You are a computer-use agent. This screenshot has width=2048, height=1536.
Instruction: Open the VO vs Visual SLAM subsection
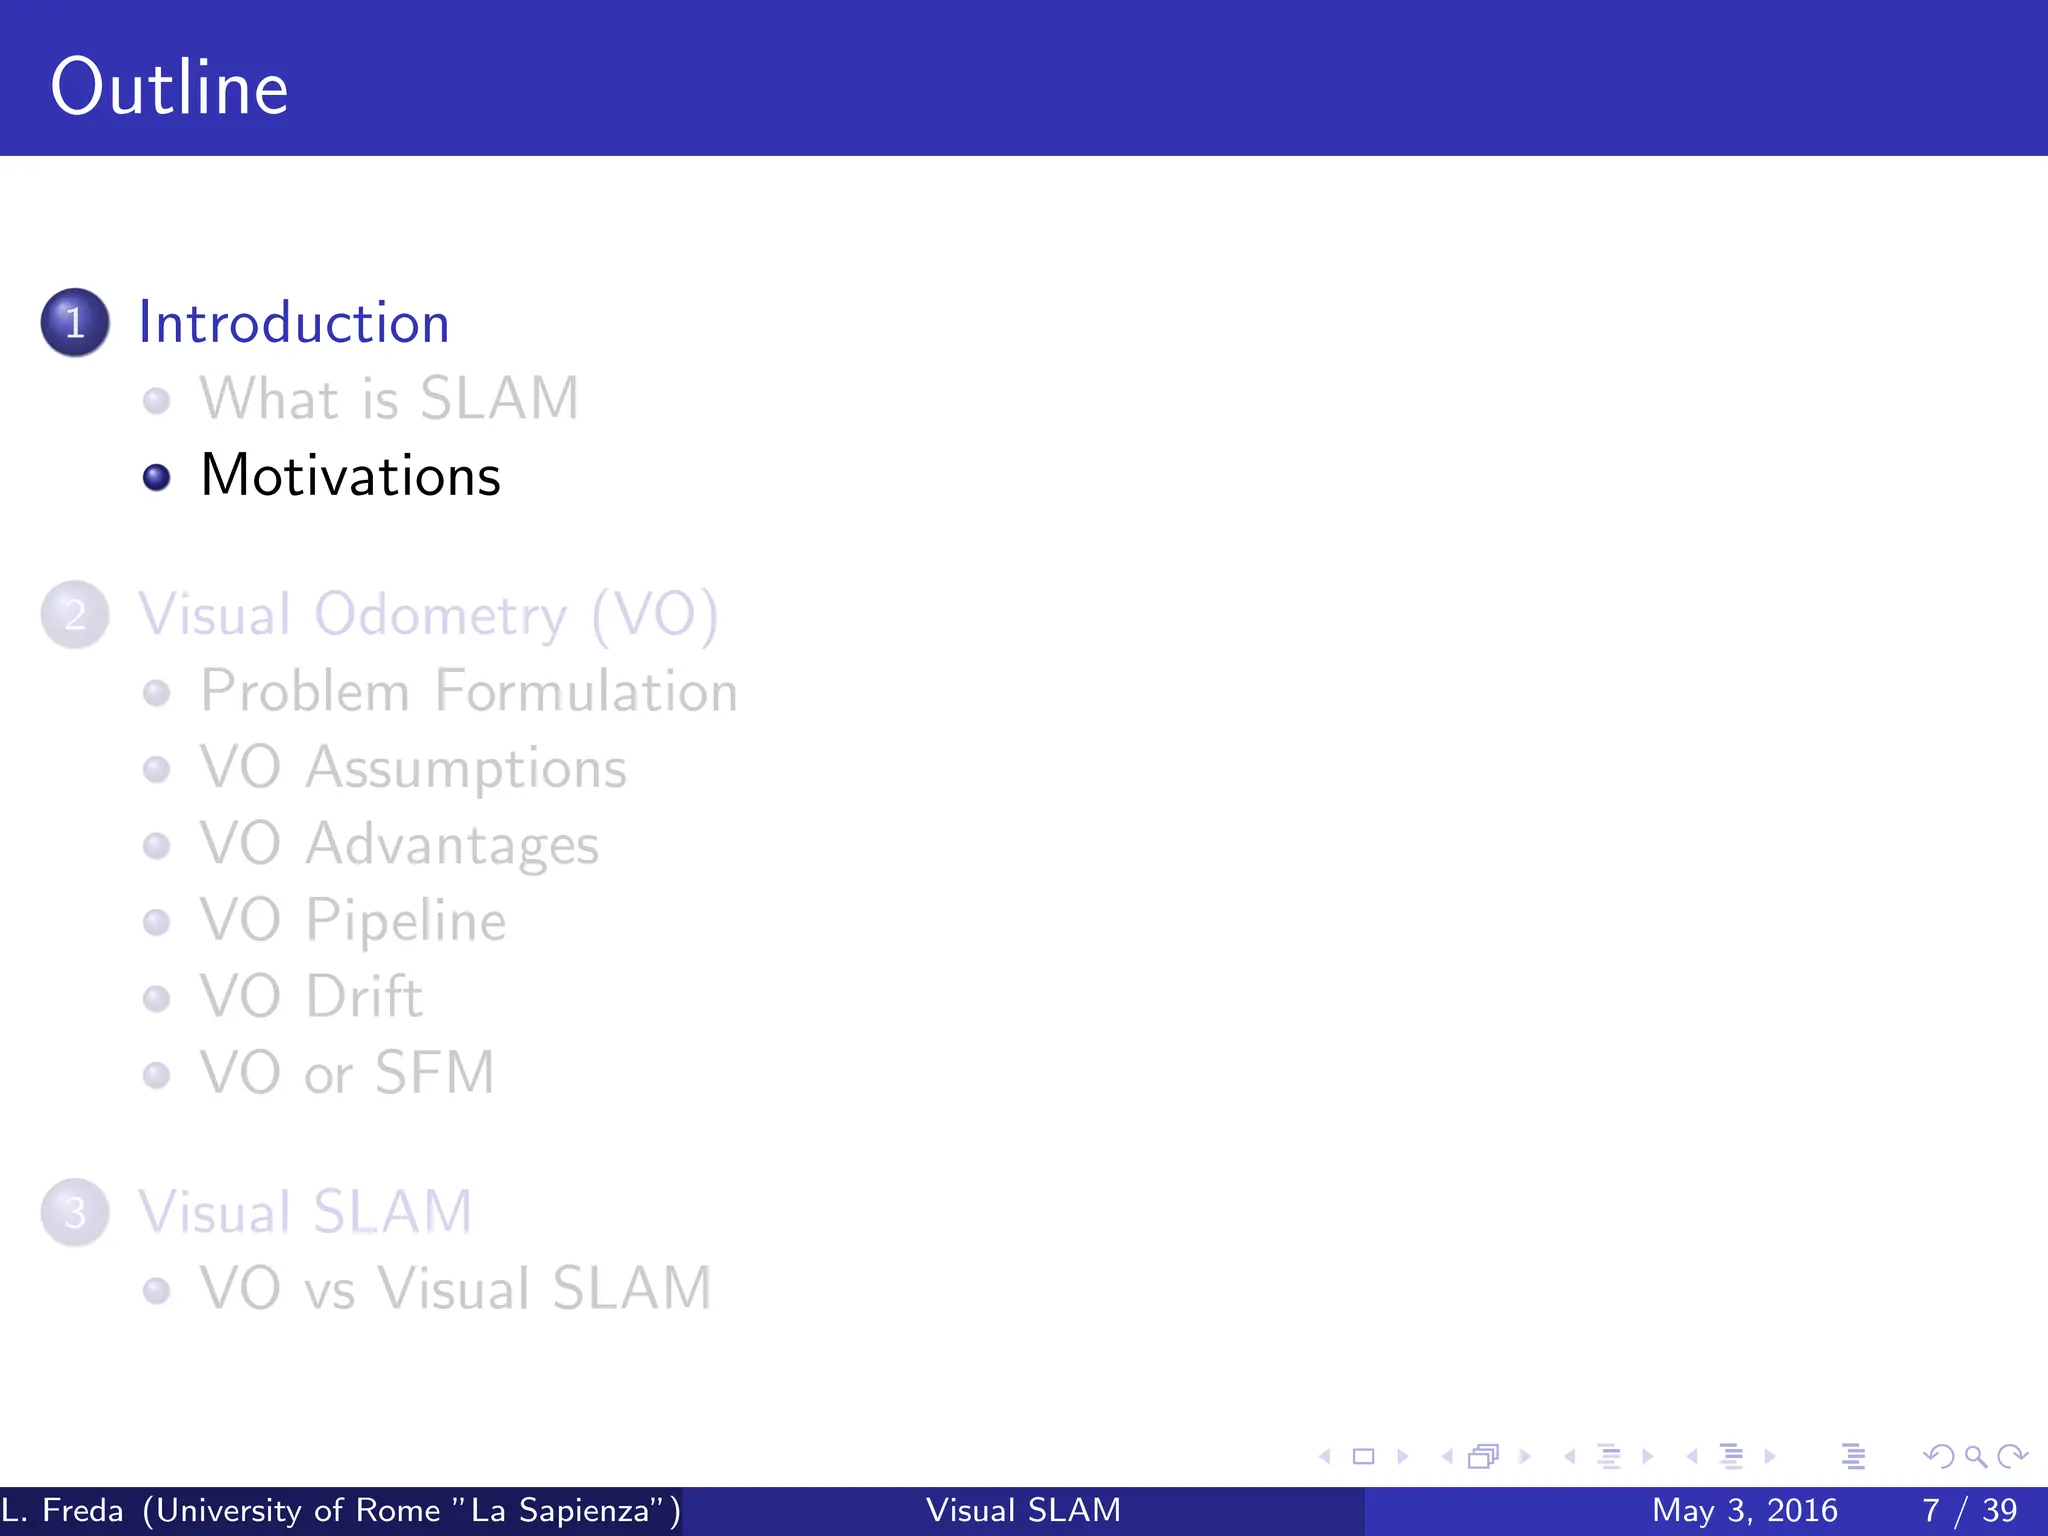click(x=456, y=1288)
